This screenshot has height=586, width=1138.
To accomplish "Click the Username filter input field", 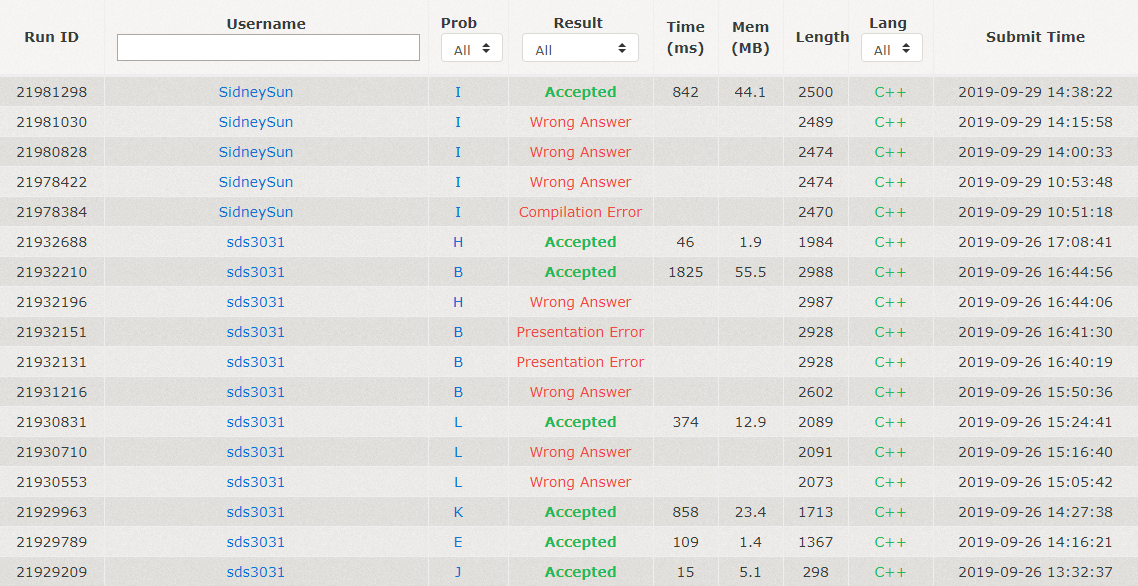I will (268, 48).
